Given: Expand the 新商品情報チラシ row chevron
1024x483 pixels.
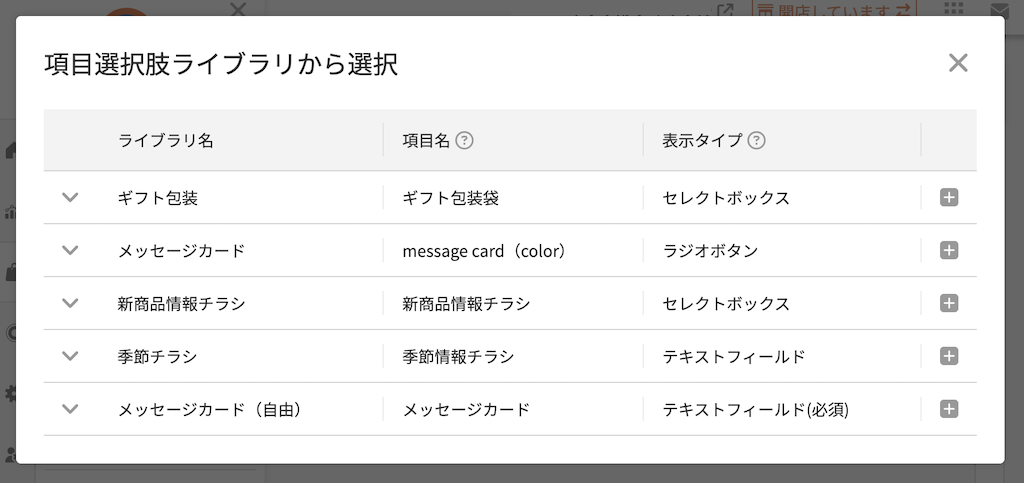Looking at the screenshot, I should [x=70, y=303].
